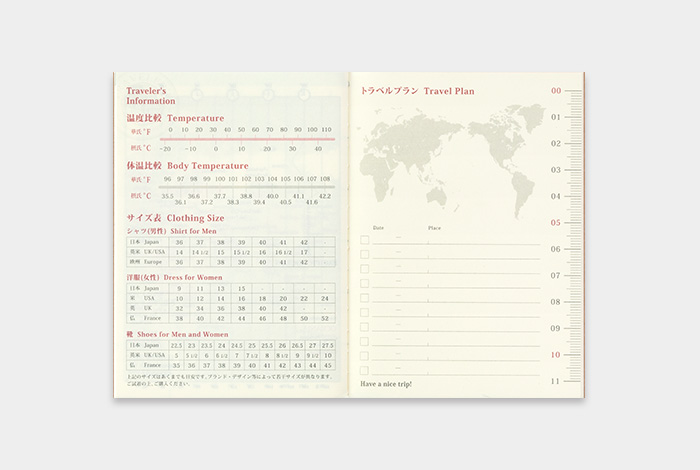The height and width of the screenshot is (470, 700).
Task: Click the '00' mark on the ruler
Action: coord(556,91)
